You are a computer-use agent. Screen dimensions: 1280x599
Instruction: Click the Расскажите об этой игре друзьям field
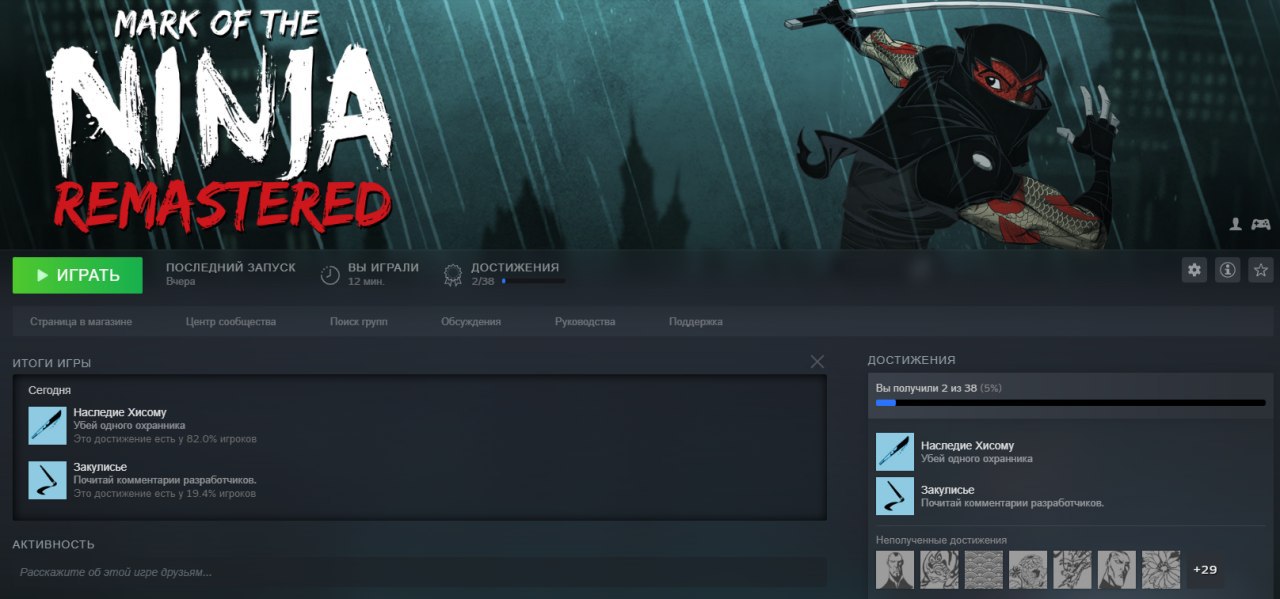[420, 572]
